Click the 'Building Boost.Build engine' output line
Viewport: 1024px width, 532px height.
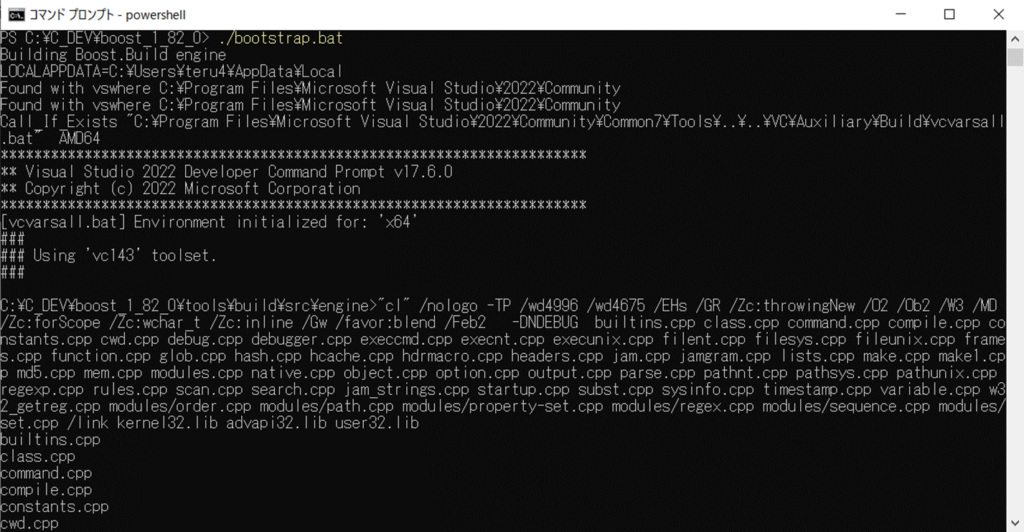[x=113, y=55]
